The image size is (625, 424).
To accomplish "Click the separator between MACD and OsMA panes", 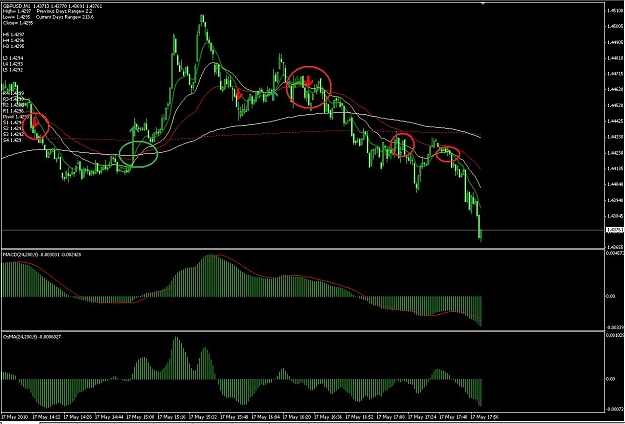I will [x=303, y=331].
